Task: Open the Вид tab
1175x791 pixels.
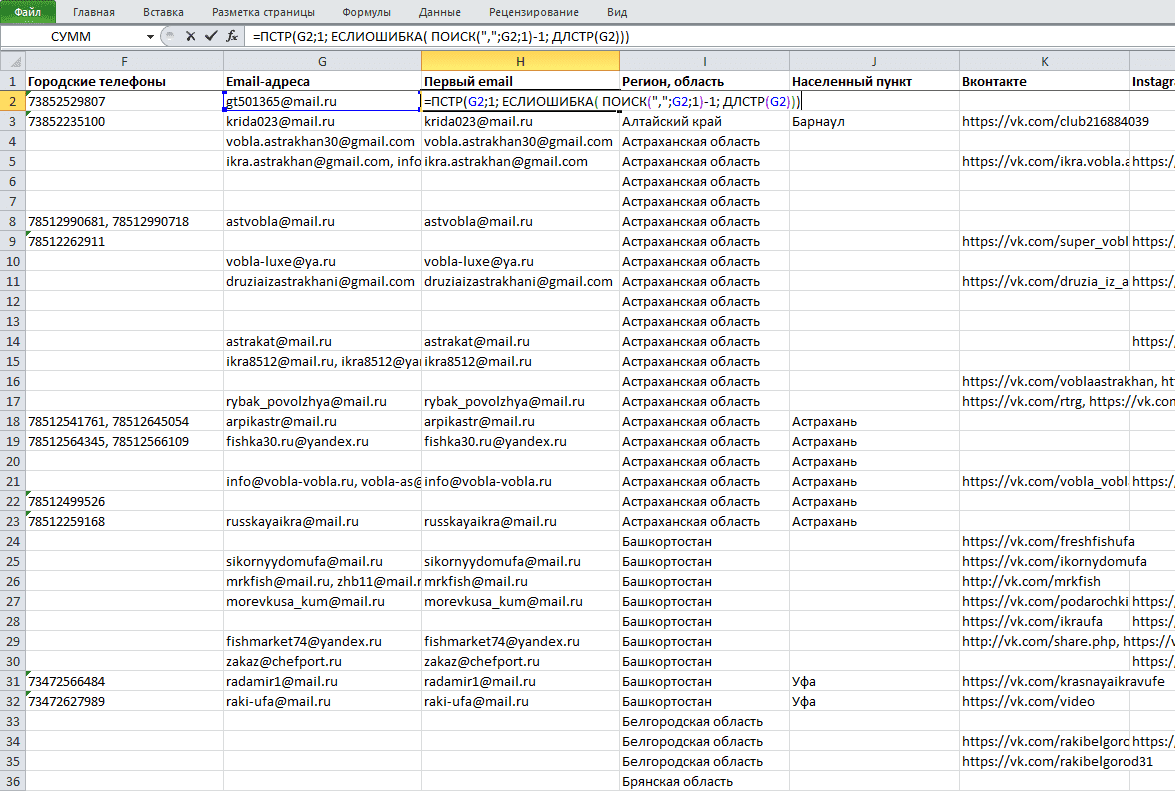Action: click(617, 12)
